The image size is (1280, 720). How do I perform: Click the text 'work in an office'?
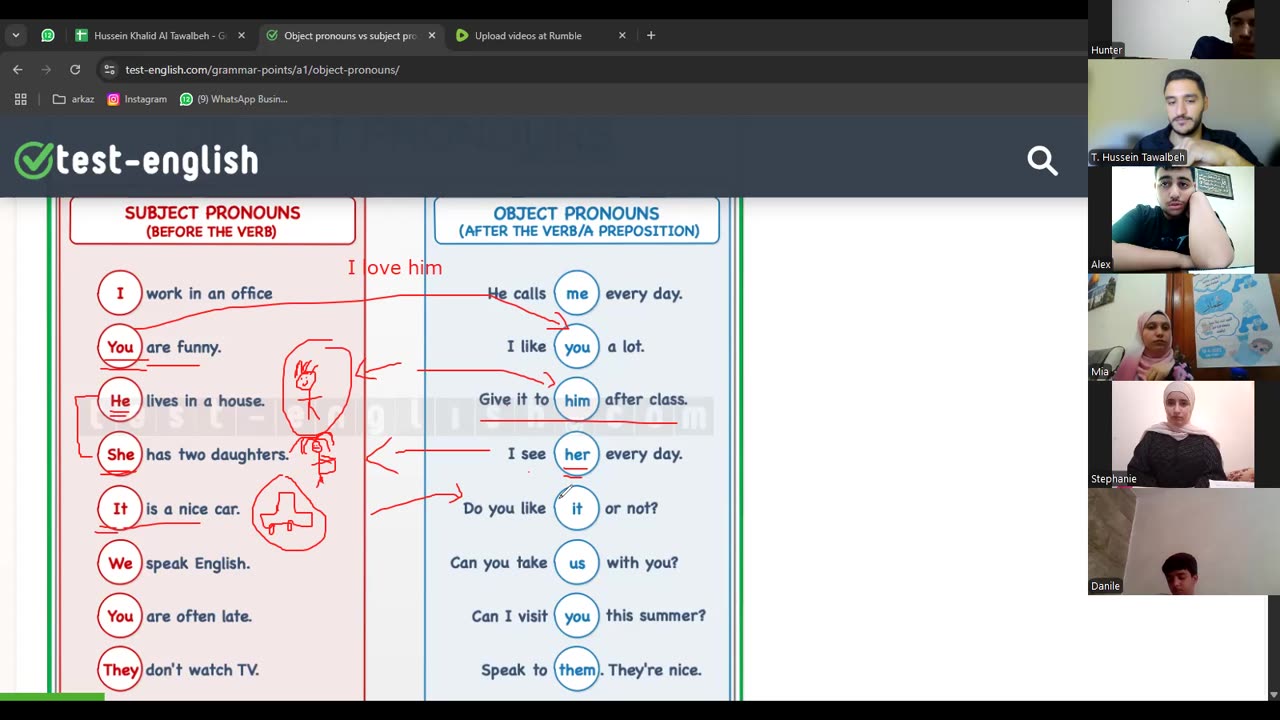[x=209, y=293]
